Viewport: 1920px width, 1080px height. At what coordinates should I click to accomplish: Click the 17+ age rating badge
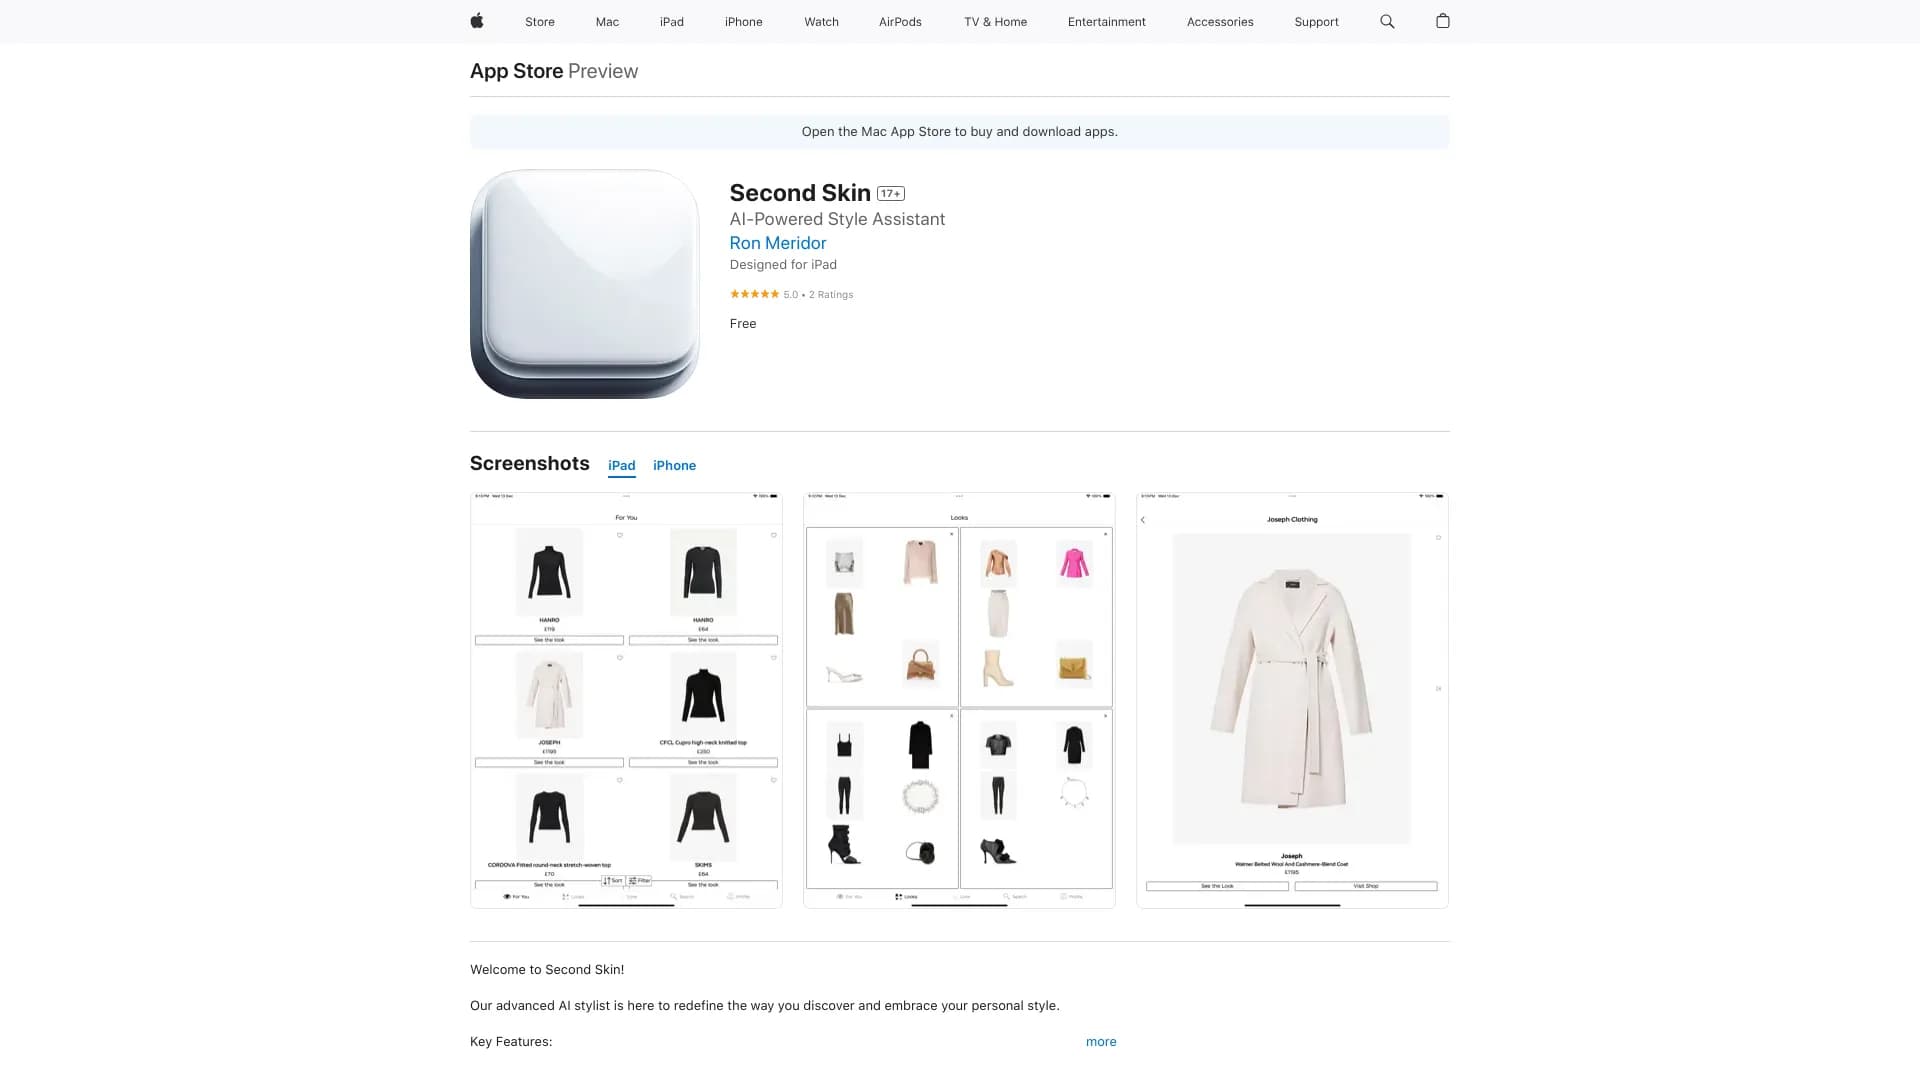tap(891, 194)
